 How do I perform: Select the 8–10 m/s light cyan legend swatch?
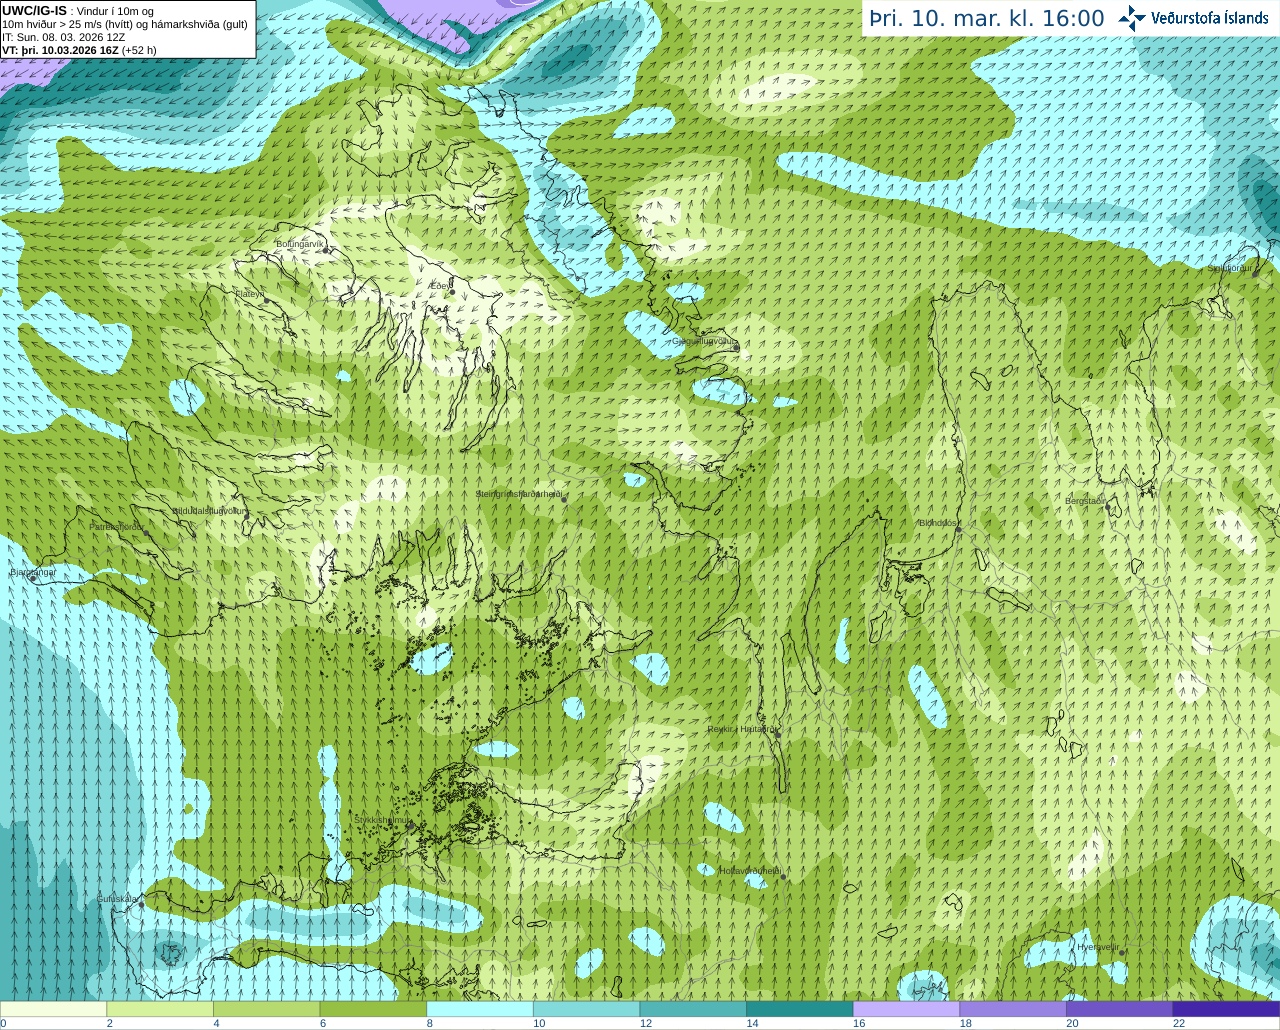480,1008
